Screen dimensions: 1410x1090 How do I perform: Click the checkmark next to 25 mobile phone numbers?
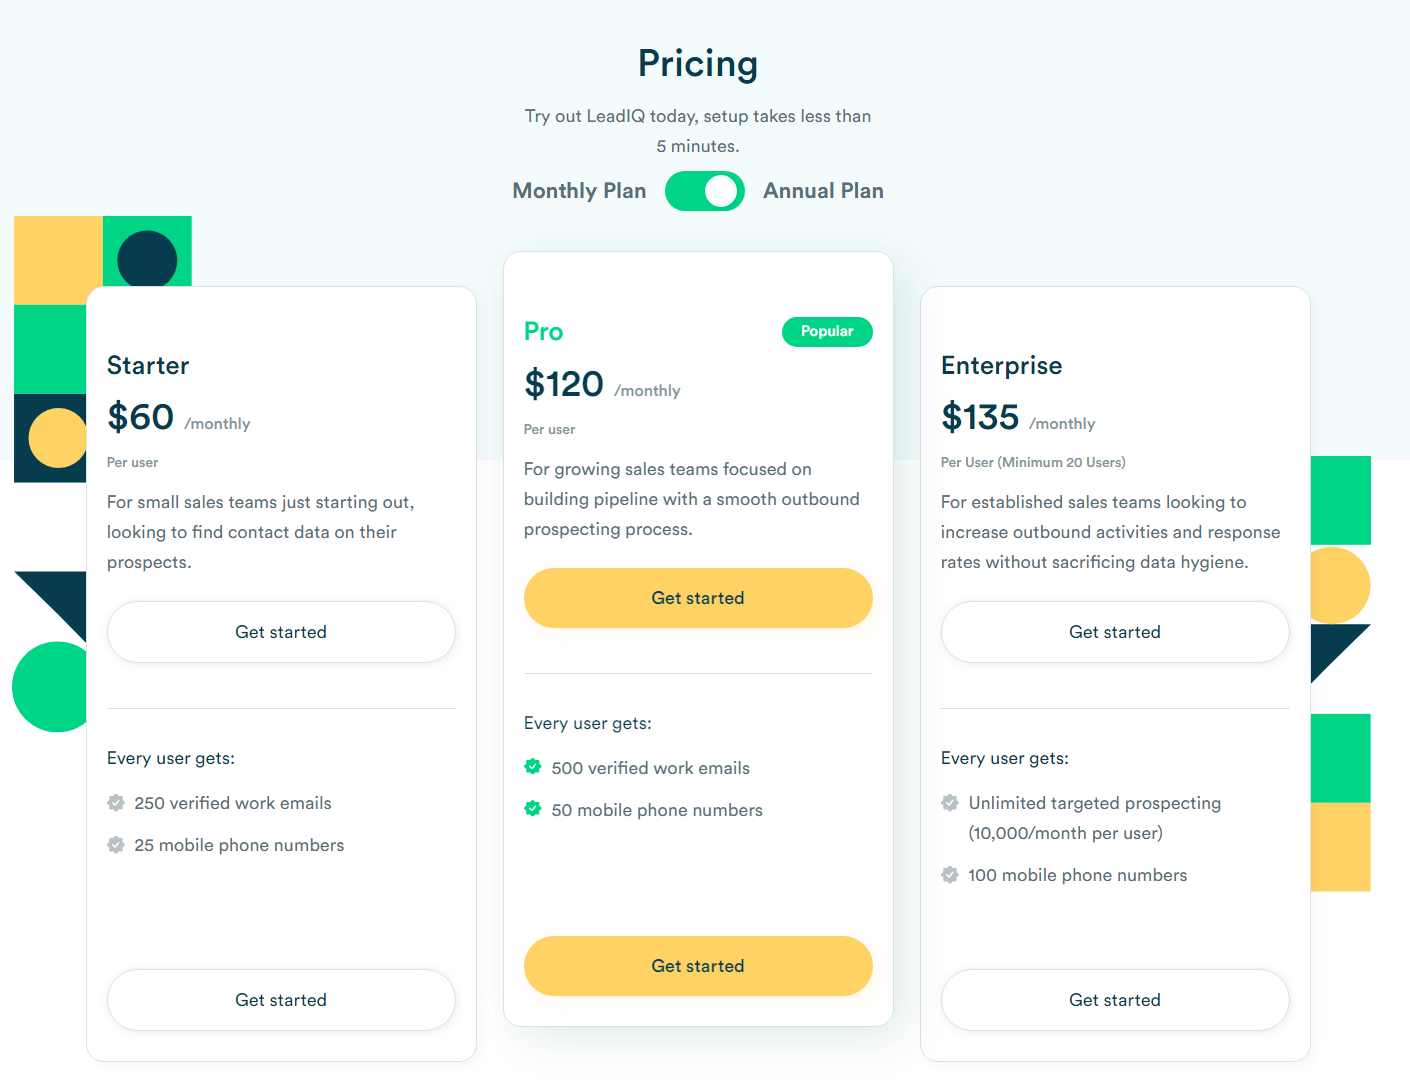[114, 844]
